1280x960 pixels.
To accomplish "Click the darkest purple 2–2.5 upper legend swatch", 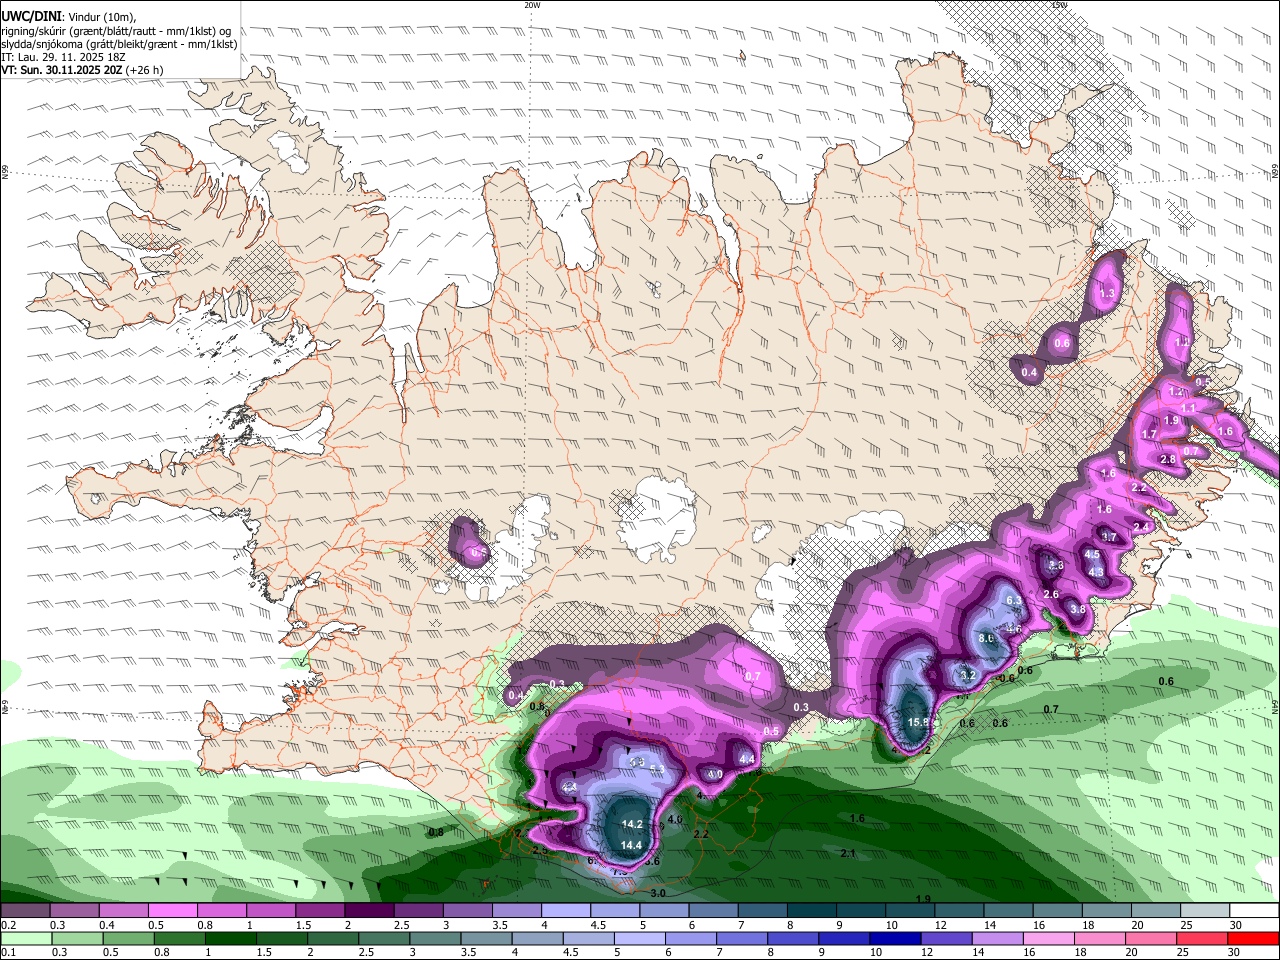I will (369, 910).
